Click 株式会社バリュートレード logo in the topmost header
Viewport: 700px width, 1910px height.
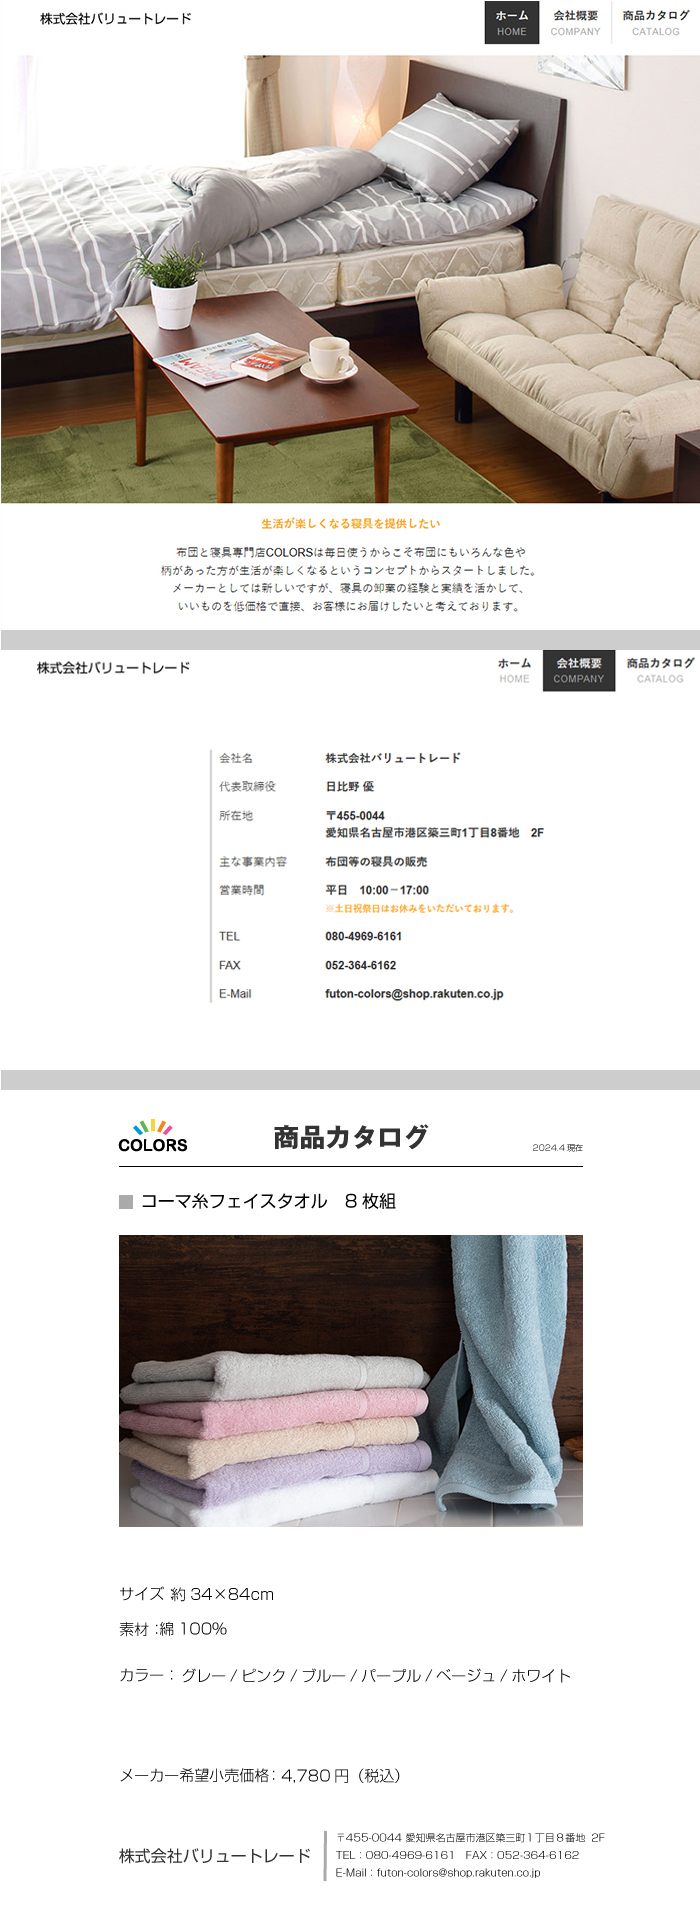click(116, 19)
